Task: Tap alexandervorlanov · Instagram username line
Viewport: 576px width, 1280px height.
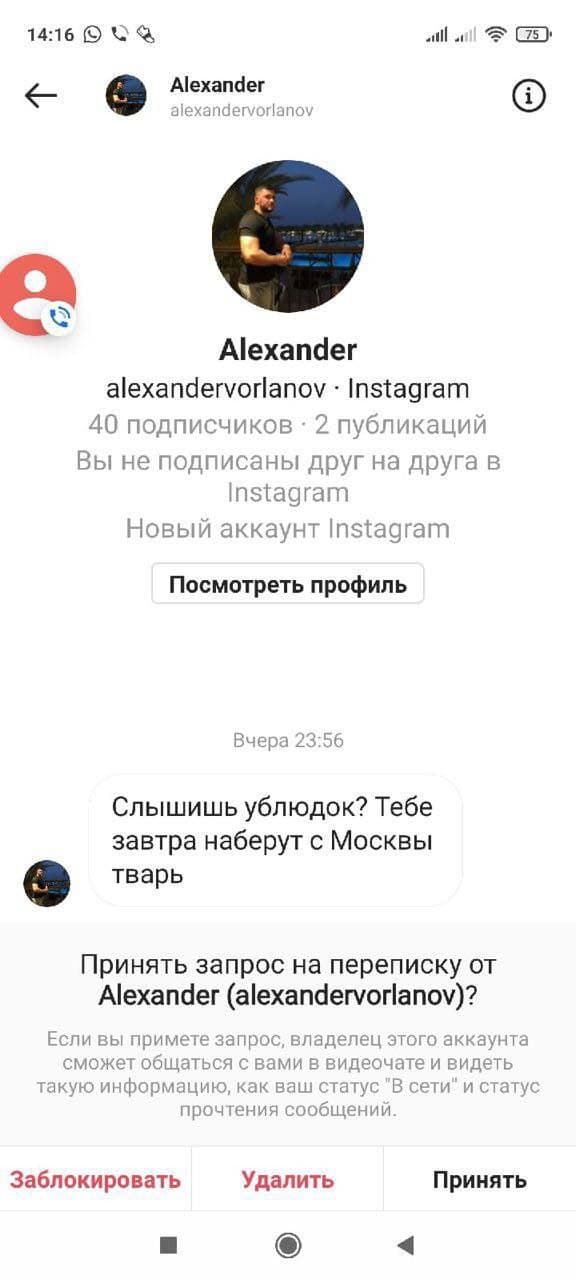Action: (288, 388)
